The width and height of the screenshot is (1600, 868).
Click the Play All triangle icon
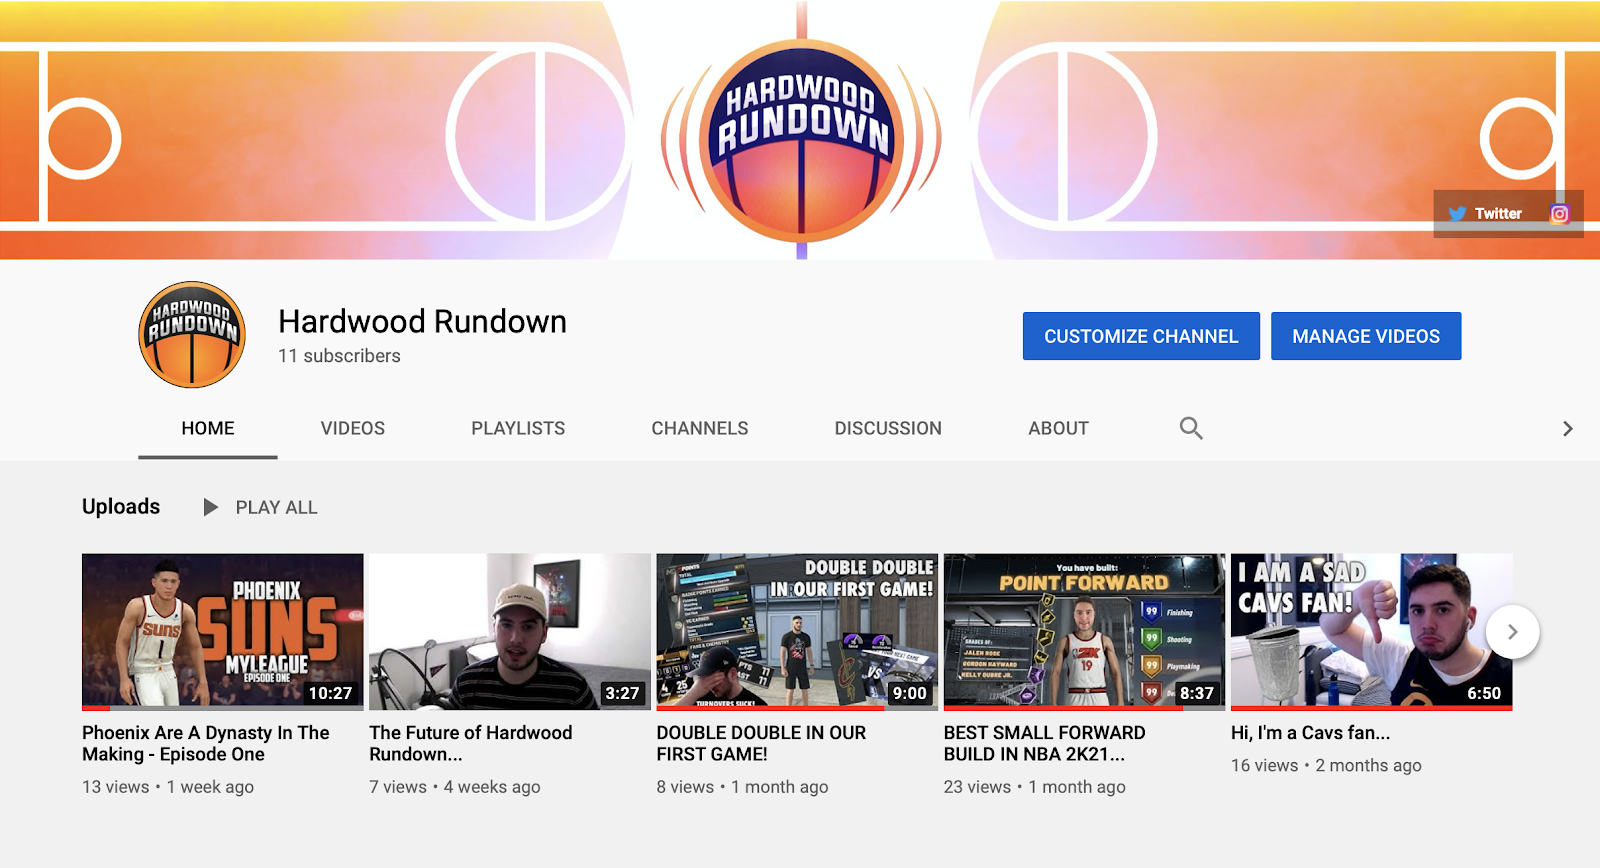click(x=210, y=507)
